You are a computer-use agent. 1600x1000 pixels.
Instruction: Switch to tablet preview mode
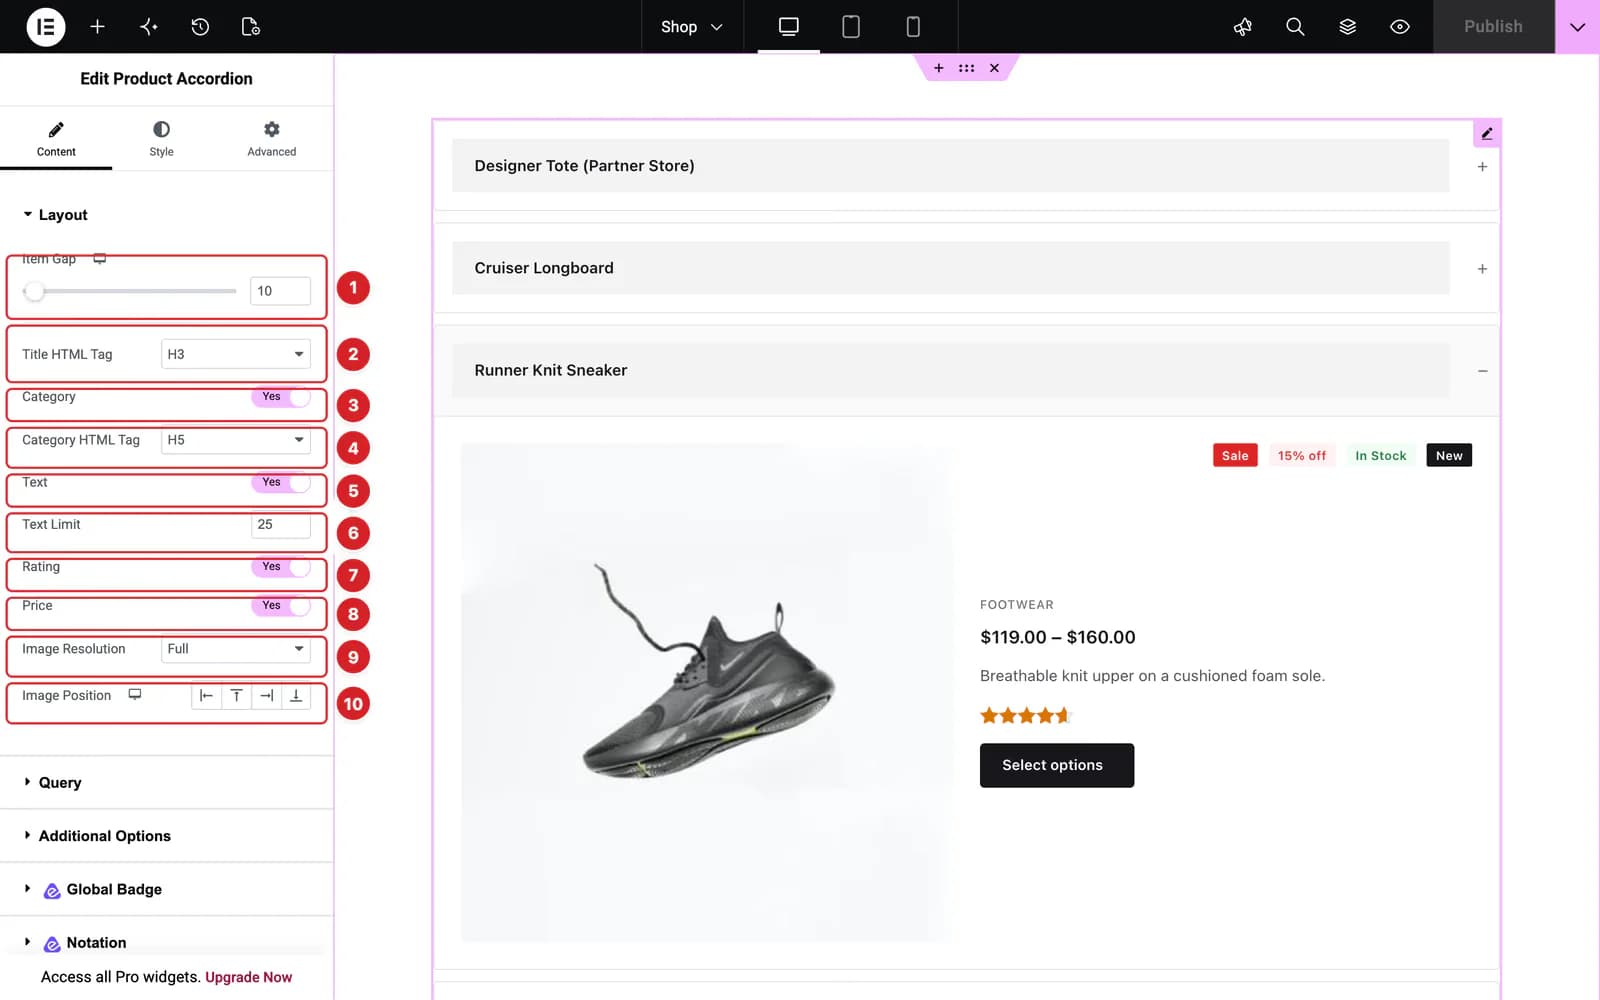(x=851, y=27)
